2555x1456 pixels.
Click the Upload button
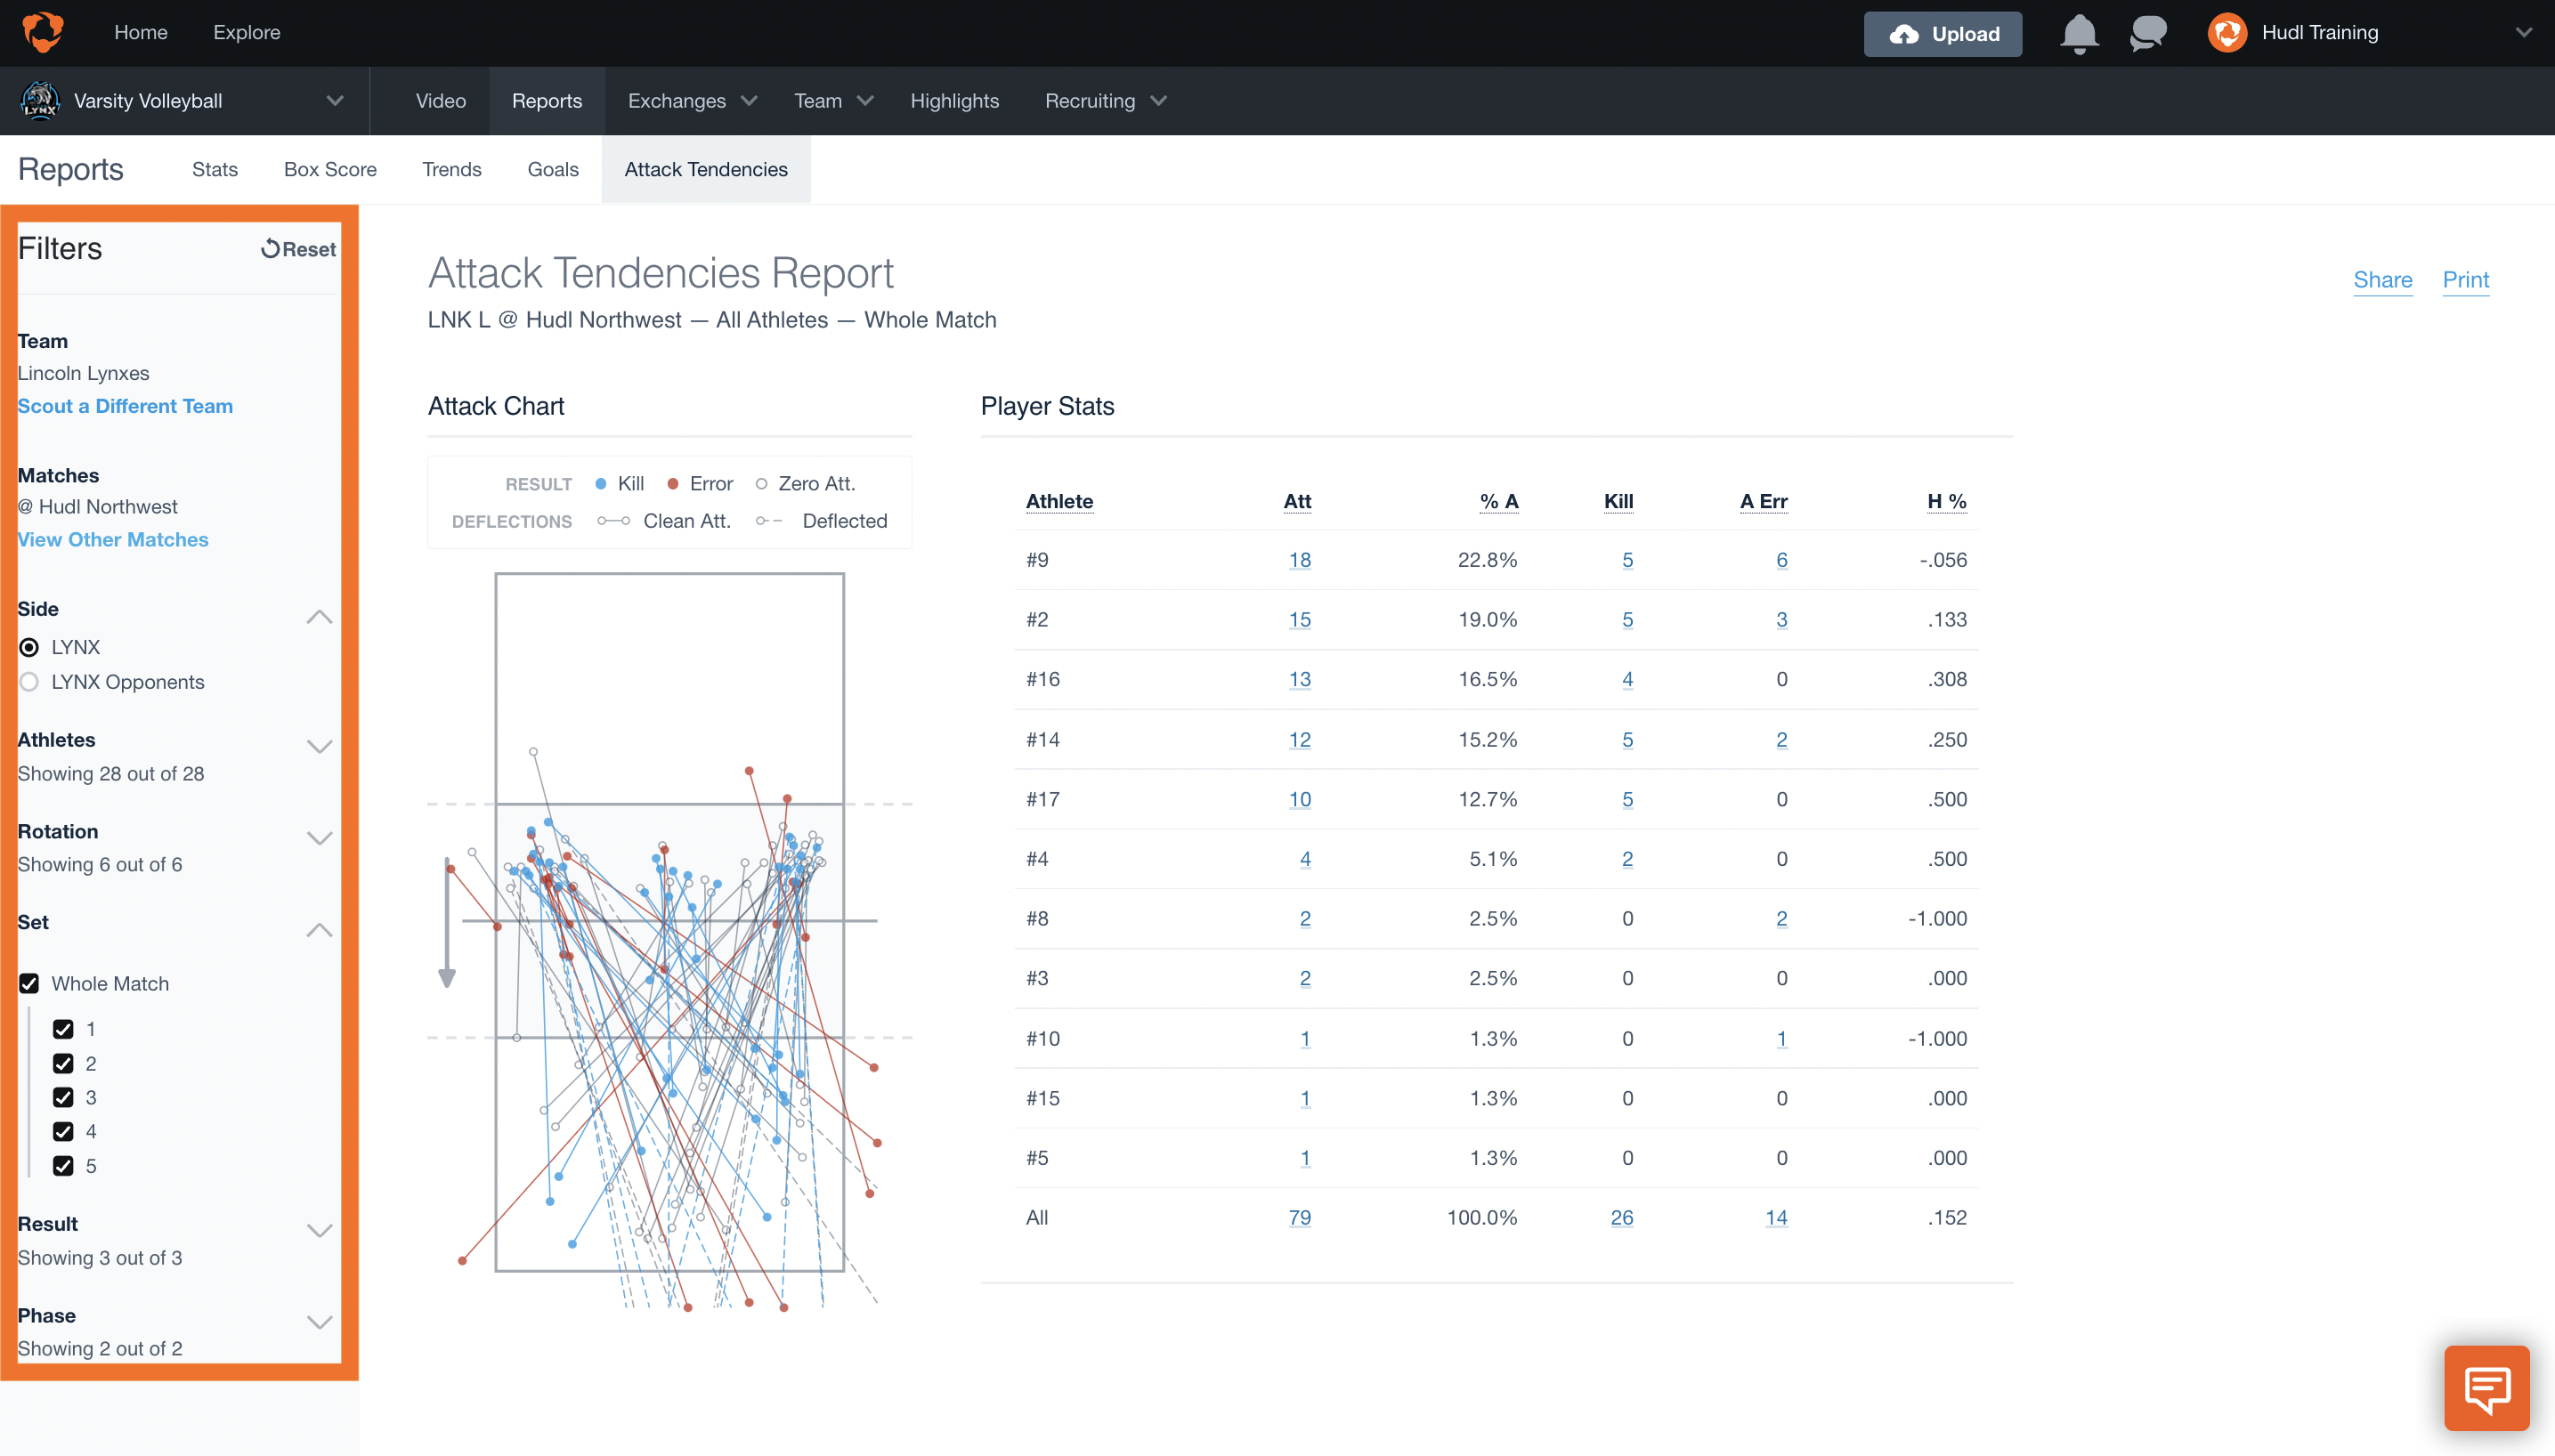click(x=1942, y=34)
